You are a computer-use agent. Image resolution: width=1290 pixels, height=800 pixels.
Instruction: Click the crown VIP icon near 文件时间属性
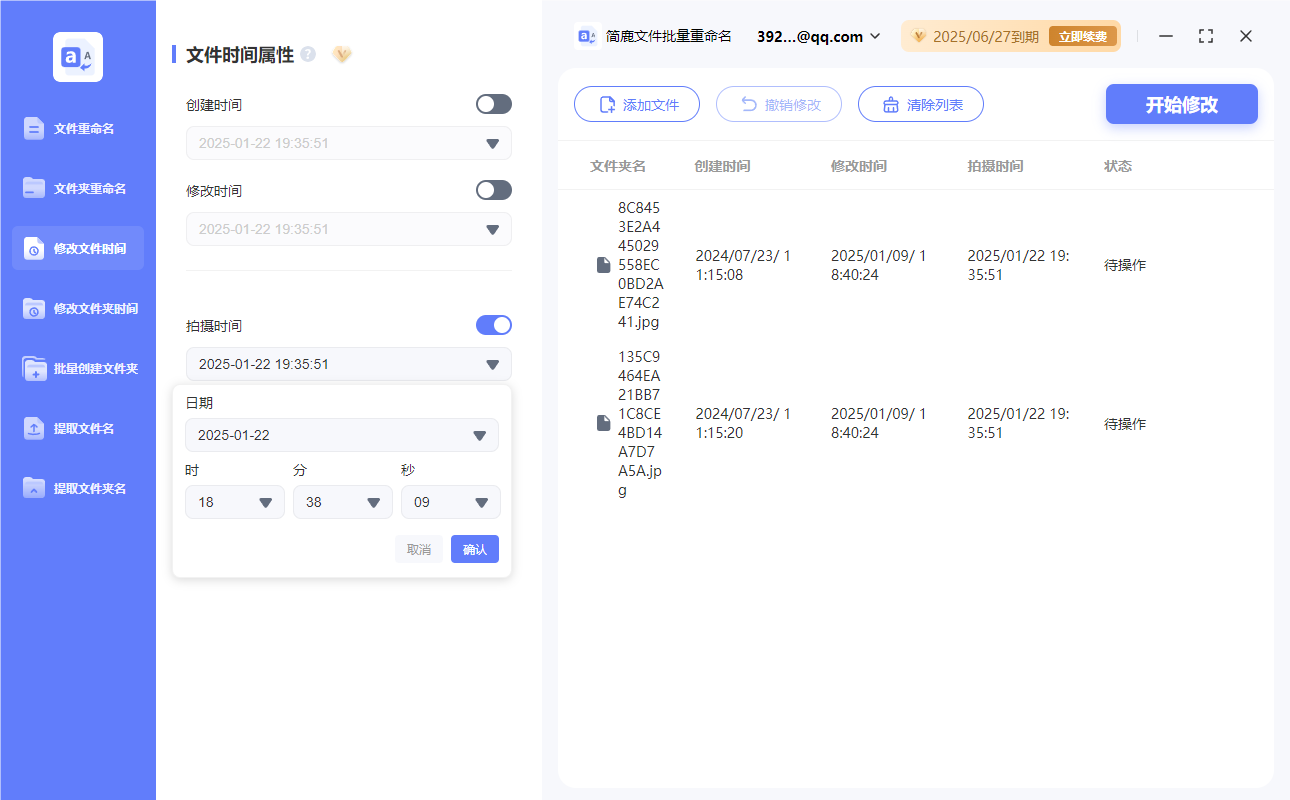click(x=342, y=55)
